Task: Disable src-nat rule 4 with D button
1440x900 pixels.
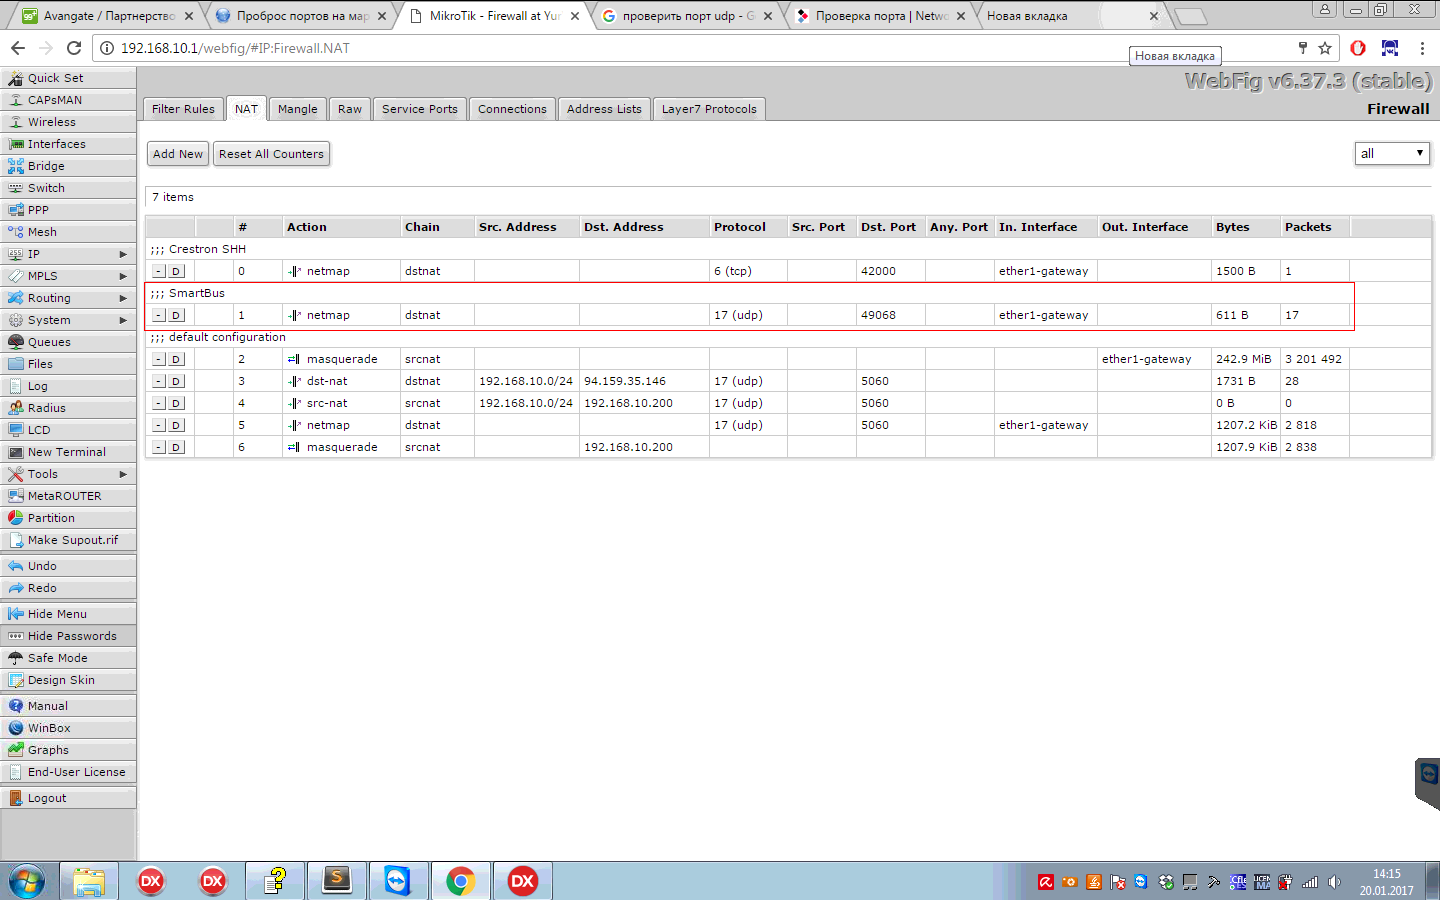Action: pos(176,403)
